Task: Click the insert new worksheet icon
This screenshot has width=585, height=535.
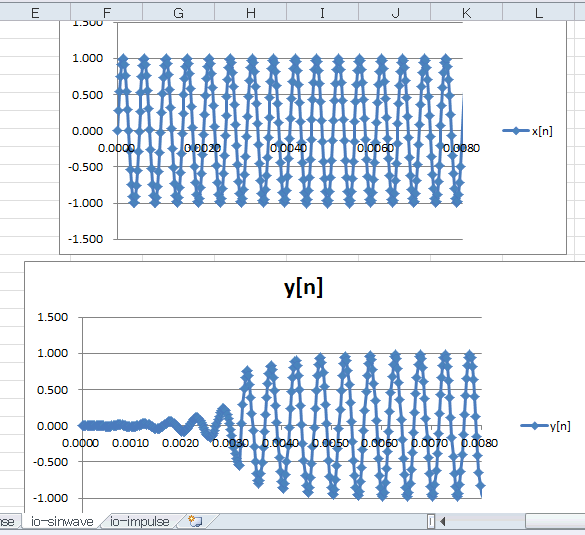Action: tap(195, 521)
